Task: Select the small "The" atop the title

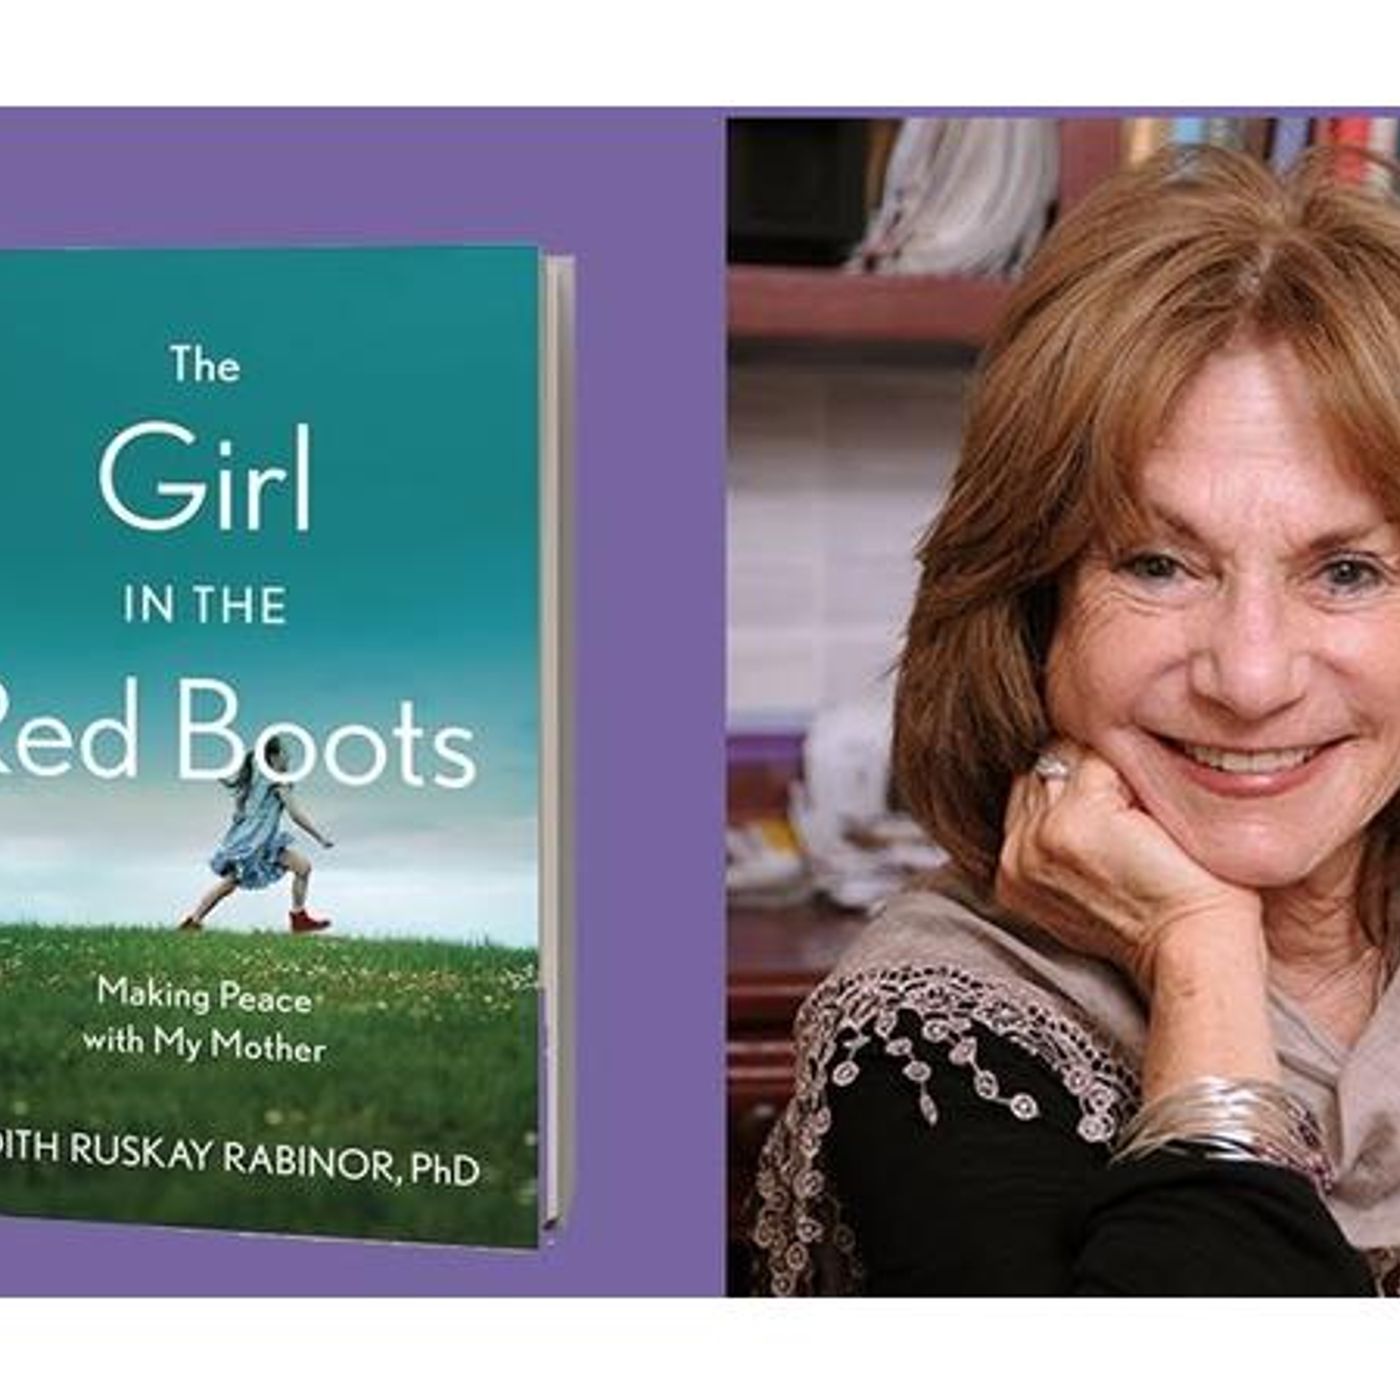Action: tap(205, 364)
